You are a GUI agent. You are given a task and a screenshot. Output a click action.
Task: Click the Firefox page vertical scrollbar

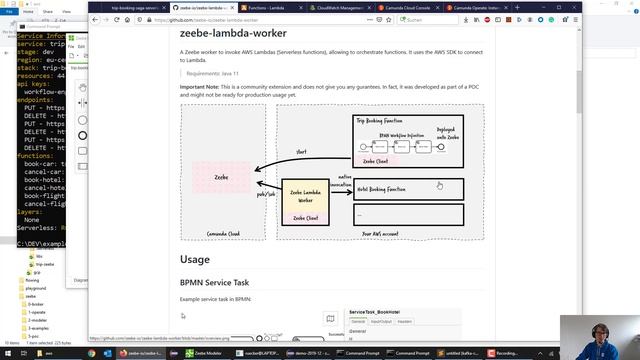pos(579,92)
